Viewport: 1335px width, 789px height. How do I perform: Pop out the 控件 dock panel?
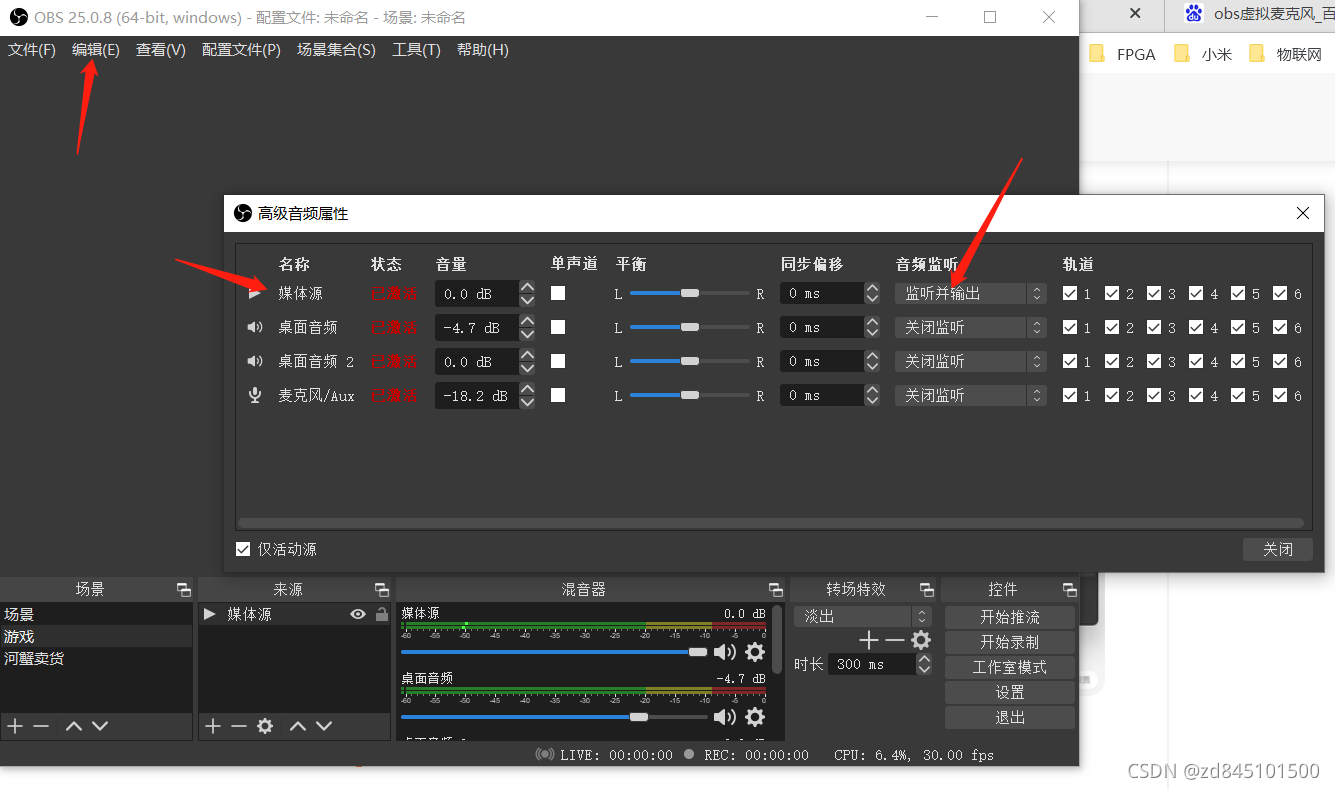click(1069, 590)
